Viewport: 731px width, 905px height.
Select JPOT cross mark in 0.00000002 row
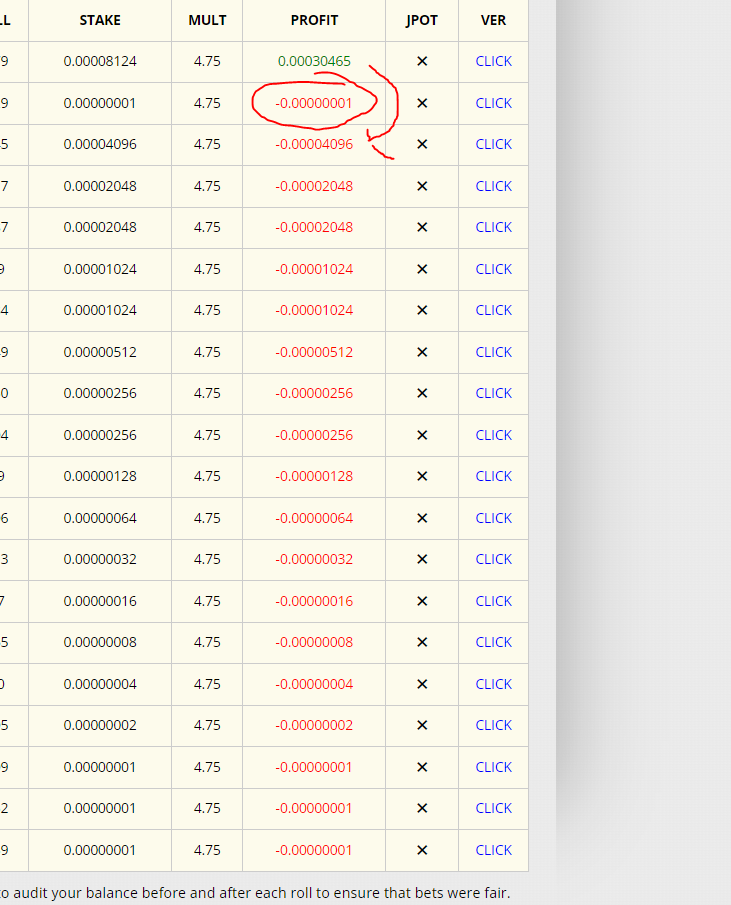coord(422,725)
